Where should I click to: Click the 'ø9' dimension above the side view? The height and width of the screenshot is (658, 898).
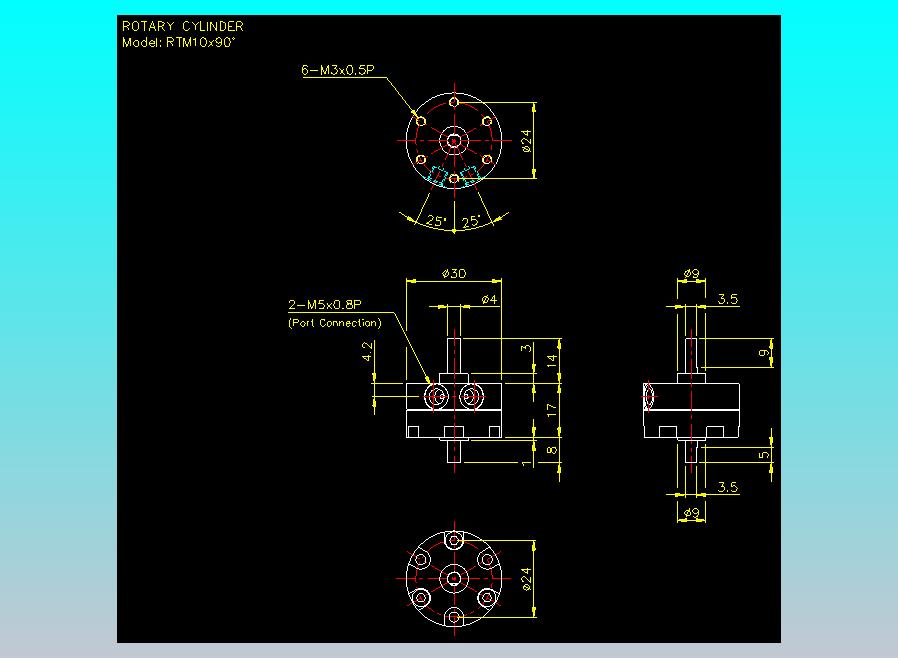(692, 274)
